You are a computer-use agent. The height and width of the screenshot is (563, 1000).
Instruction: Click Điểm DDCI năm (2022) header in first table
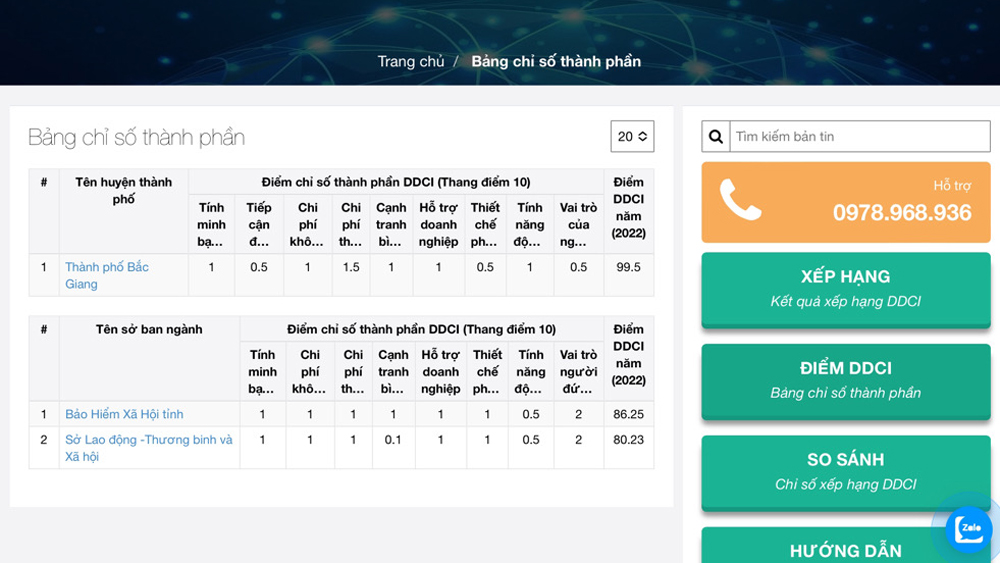[628, 208]
